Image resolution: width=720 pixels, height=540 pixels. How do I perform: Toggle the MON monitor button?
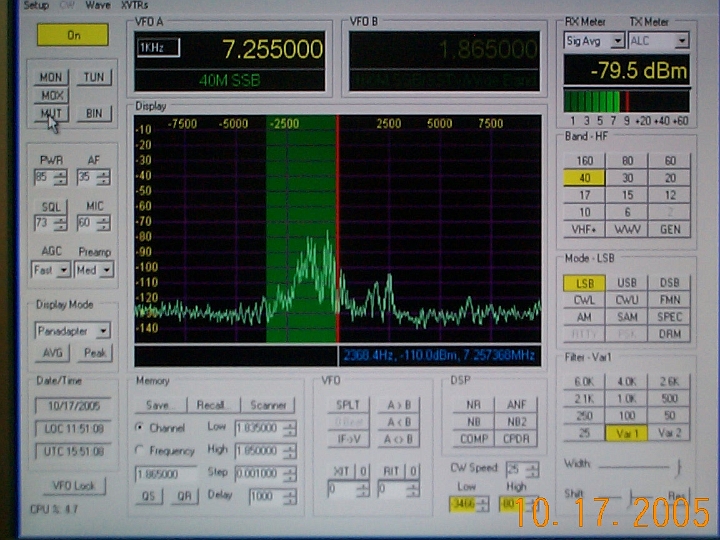pos(51,77)
